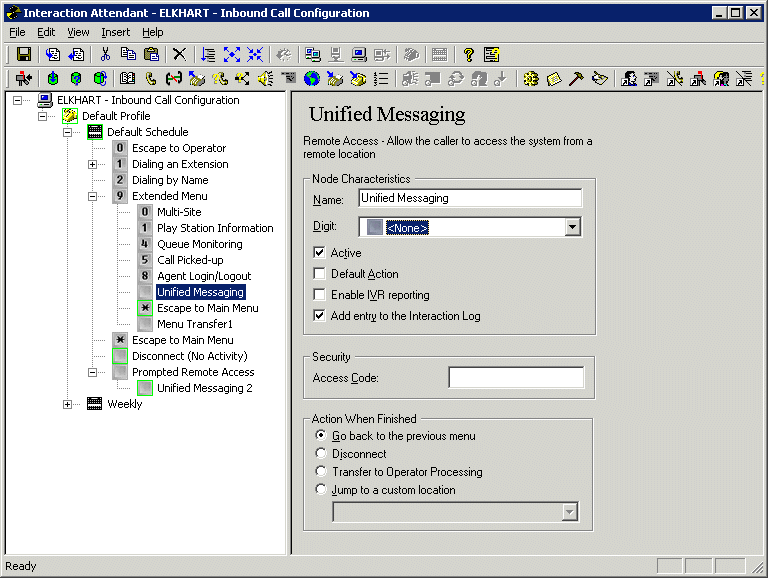
Task: Click the Cut scissors icon
Action: [105, 54]
